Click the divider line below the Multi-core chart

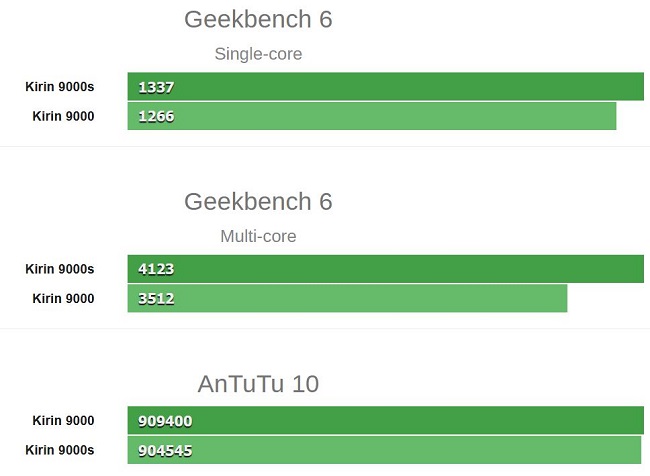325,329
